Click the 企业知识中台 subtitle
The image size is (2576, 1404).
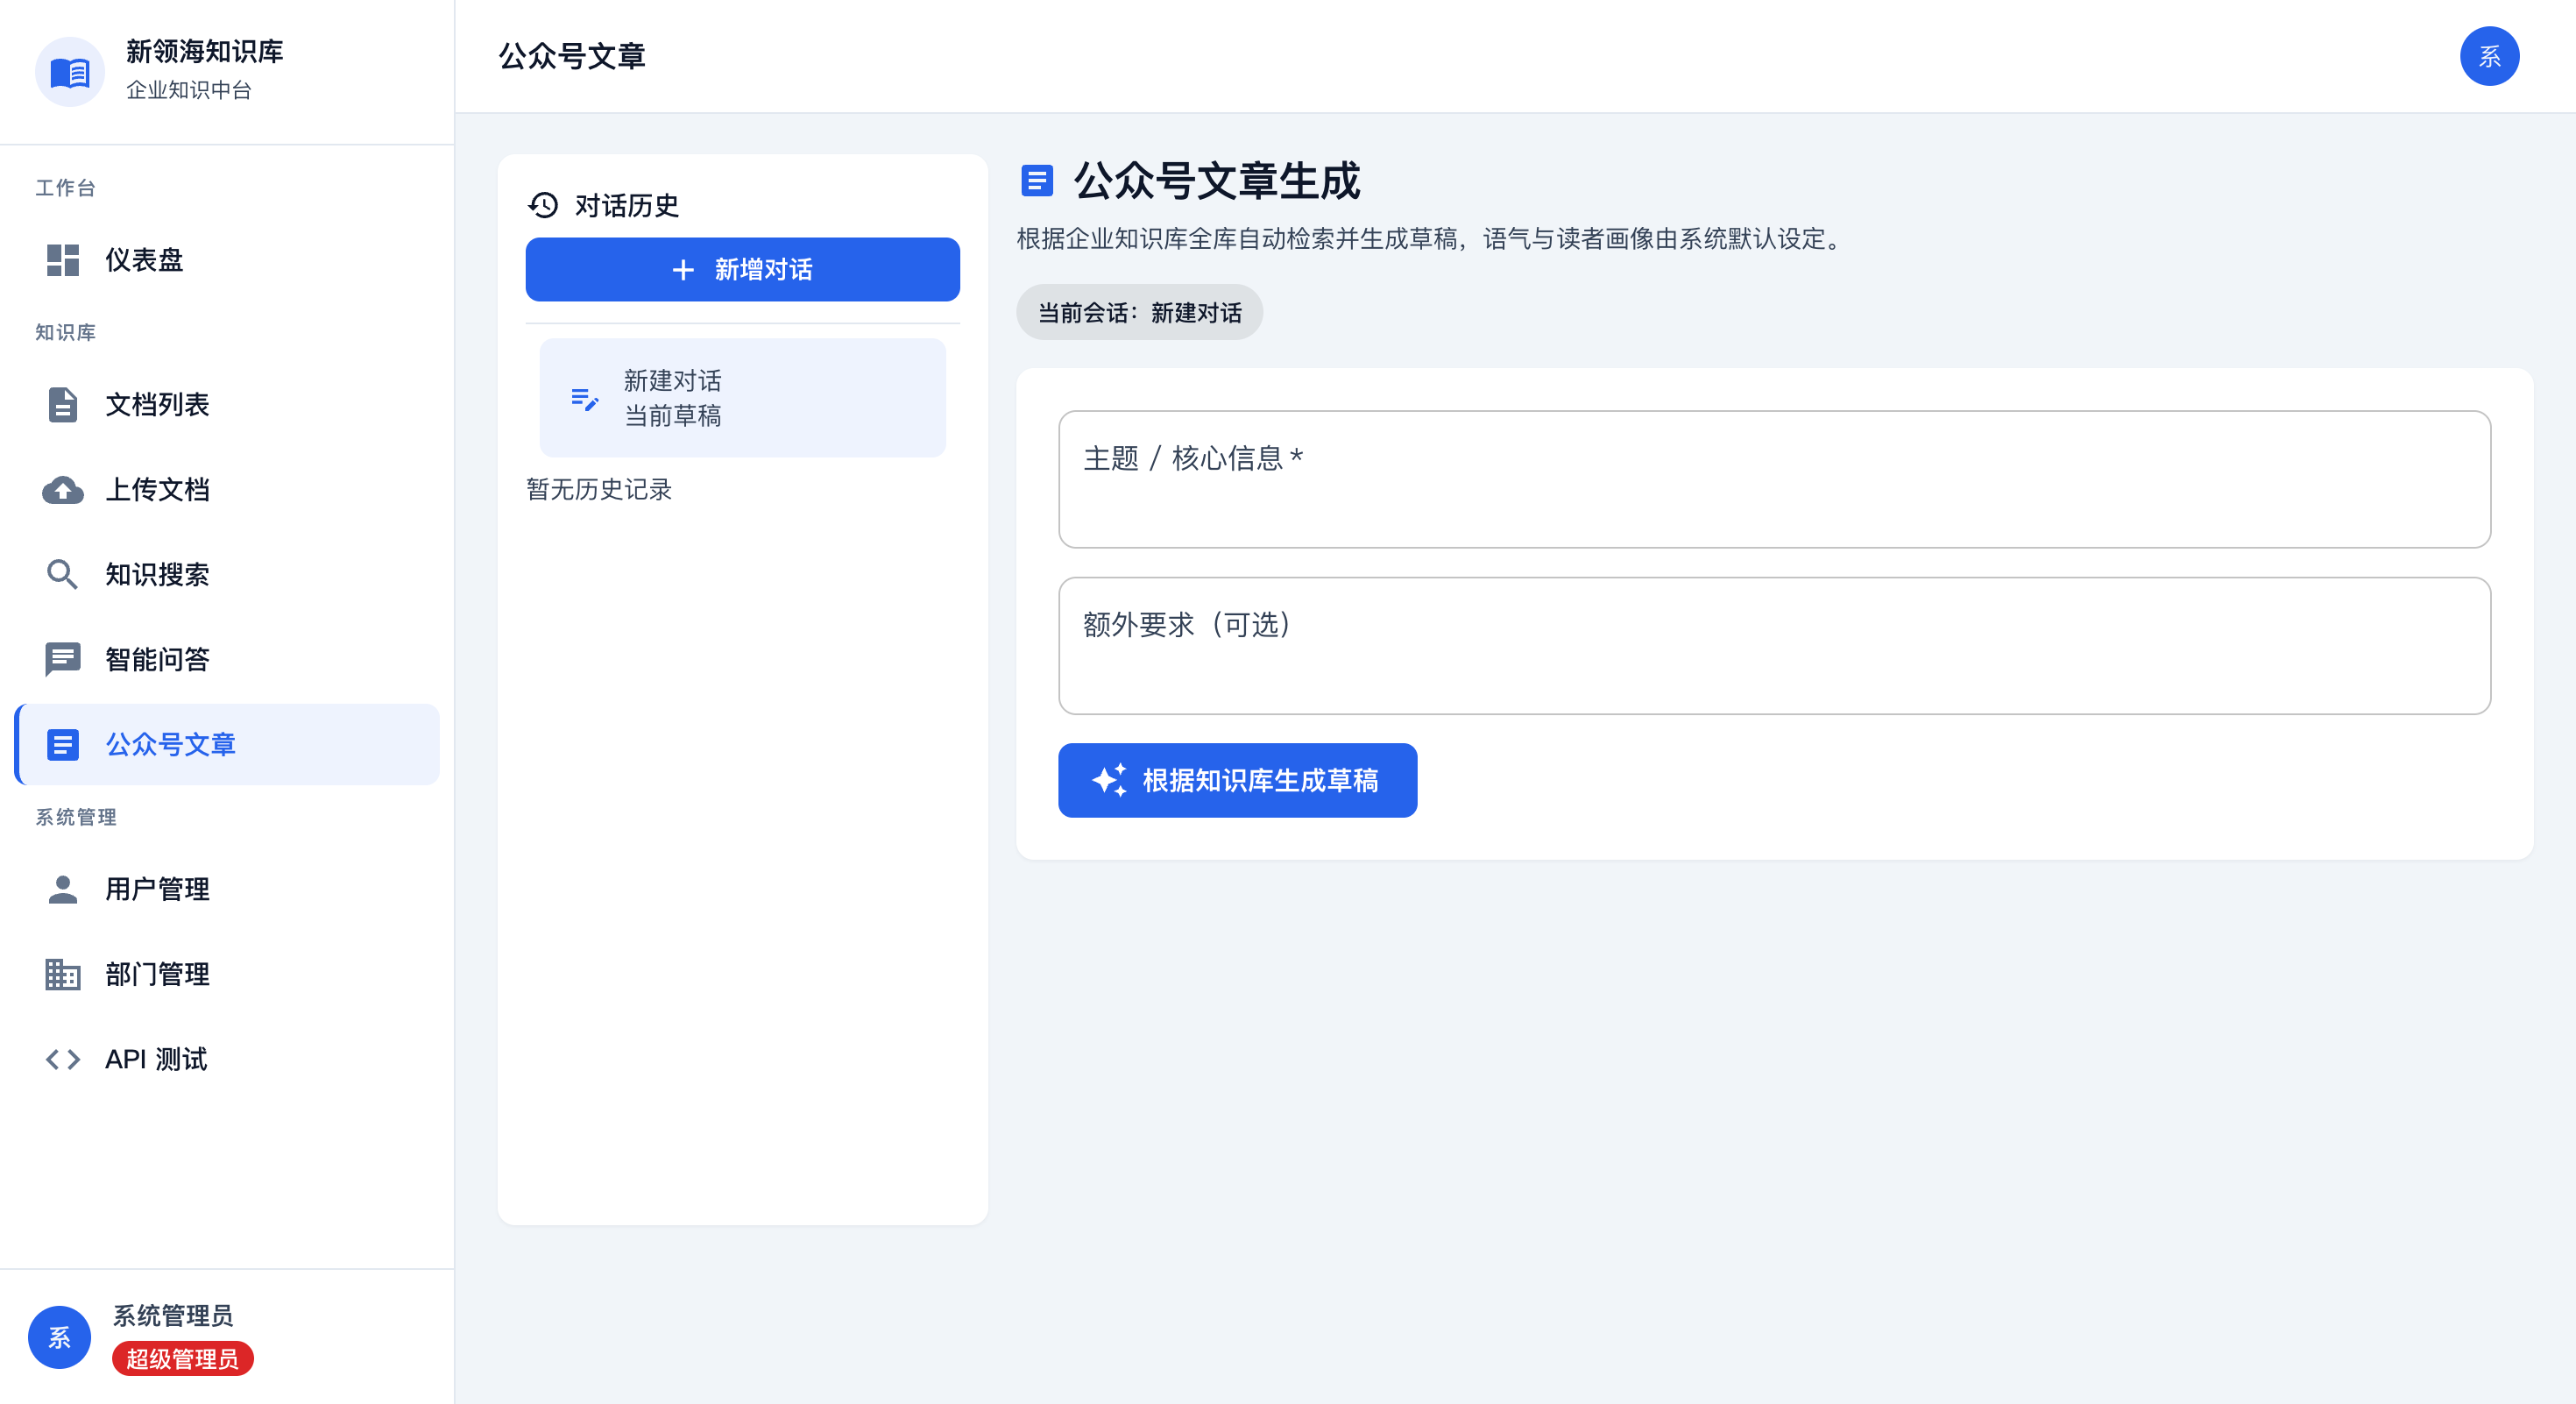pyautogui.click(x=189, y=91)
